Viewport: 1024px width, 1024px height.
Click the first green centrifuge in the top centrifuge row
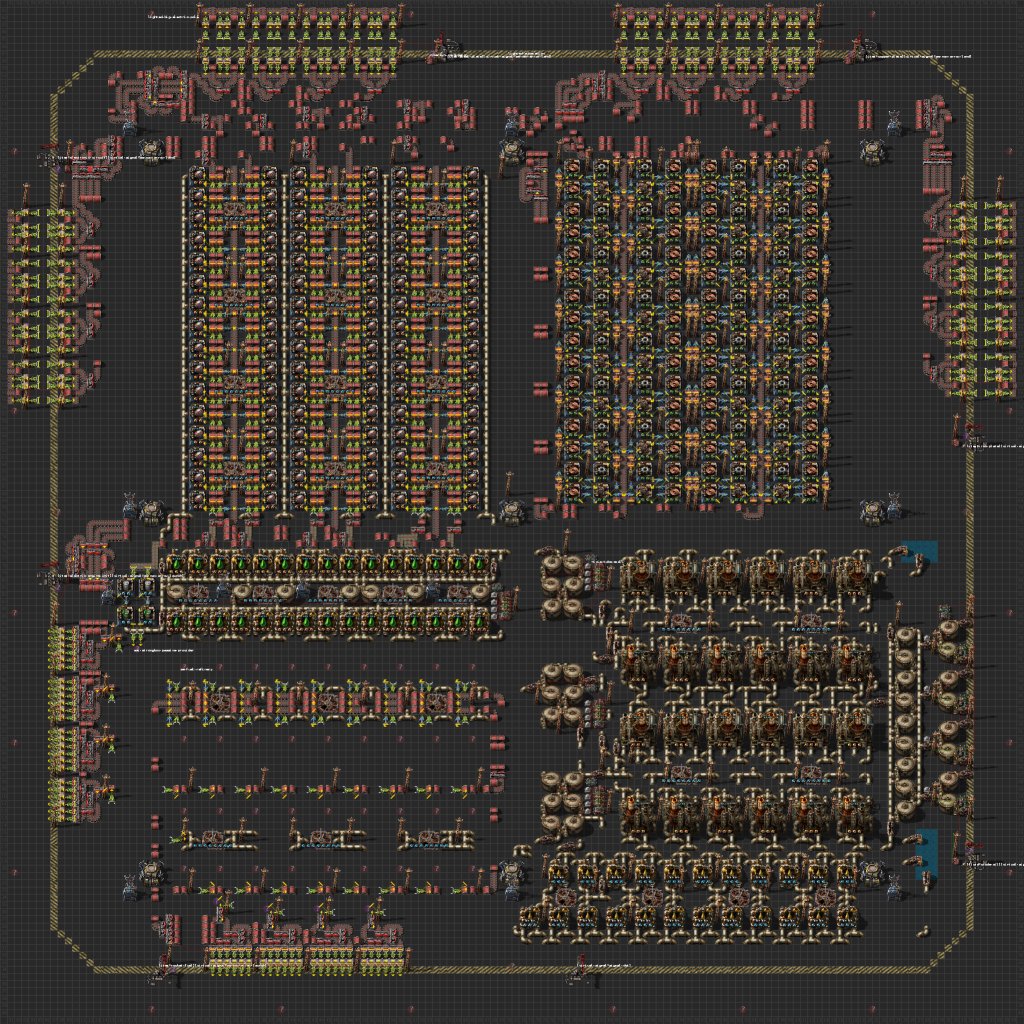(177, 562)
